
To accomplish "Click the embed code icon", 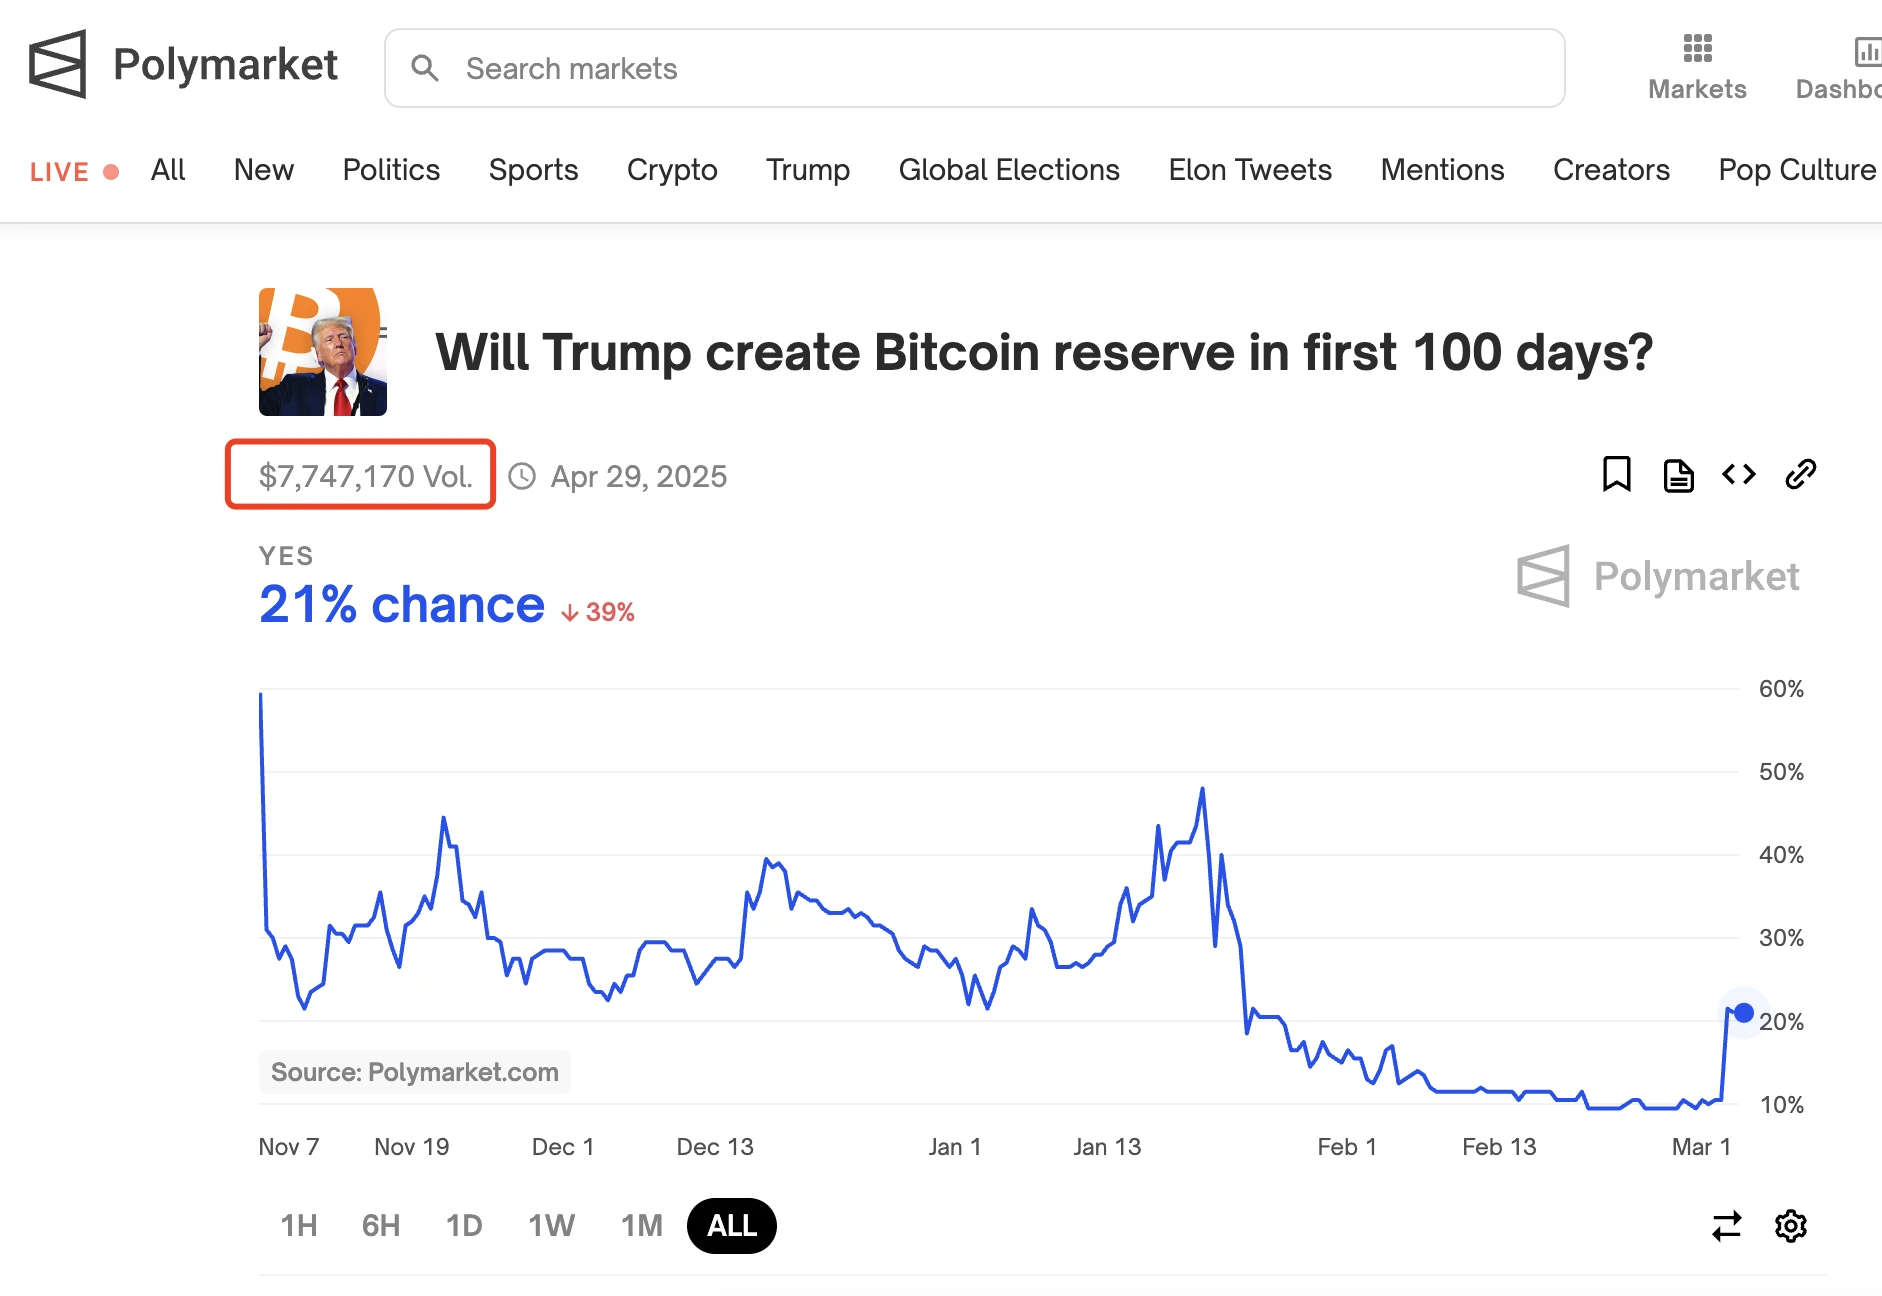I will pyautogui.click(x=1739, y=474).
